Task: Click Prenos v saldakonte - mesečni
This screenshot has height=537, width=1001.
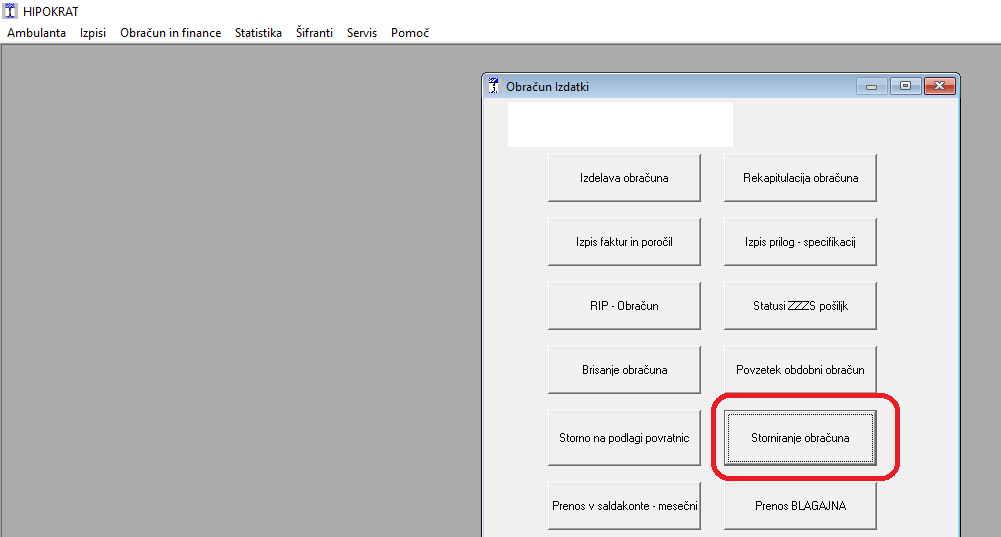Action: 624,506
